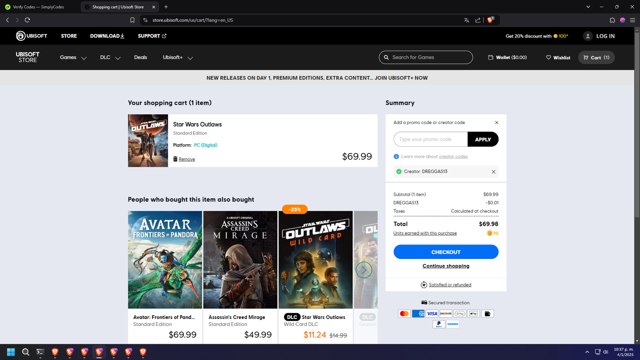This screenshot has height=360, width=640.
Task: Open the SUPPORT top menu item
Action: click(152, 36)
